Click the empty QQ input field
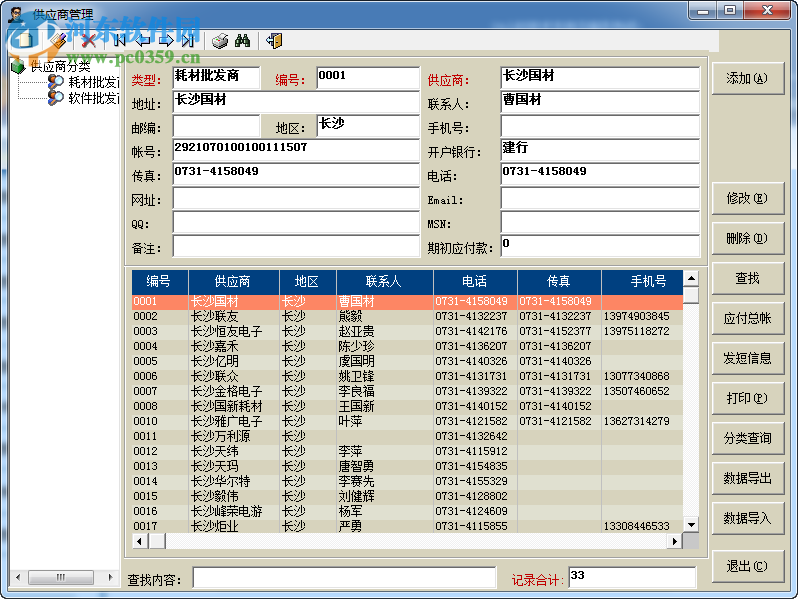 coord(296,222)
